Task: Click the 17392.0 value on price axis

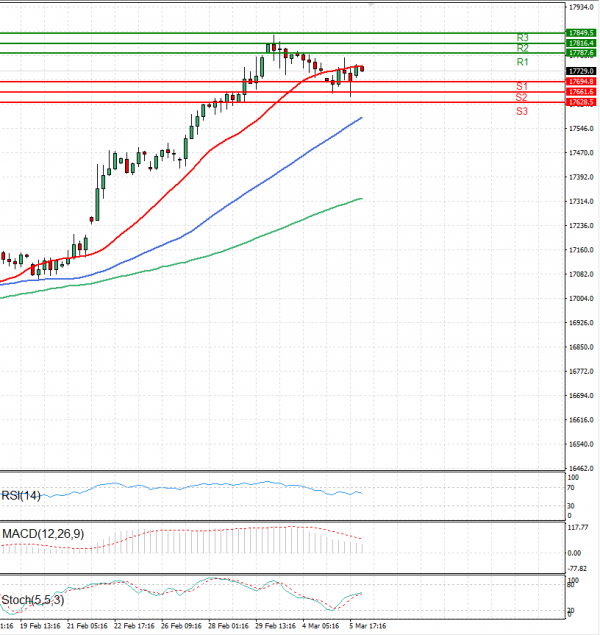Action: pyautogui.click(x=581, y=177)
